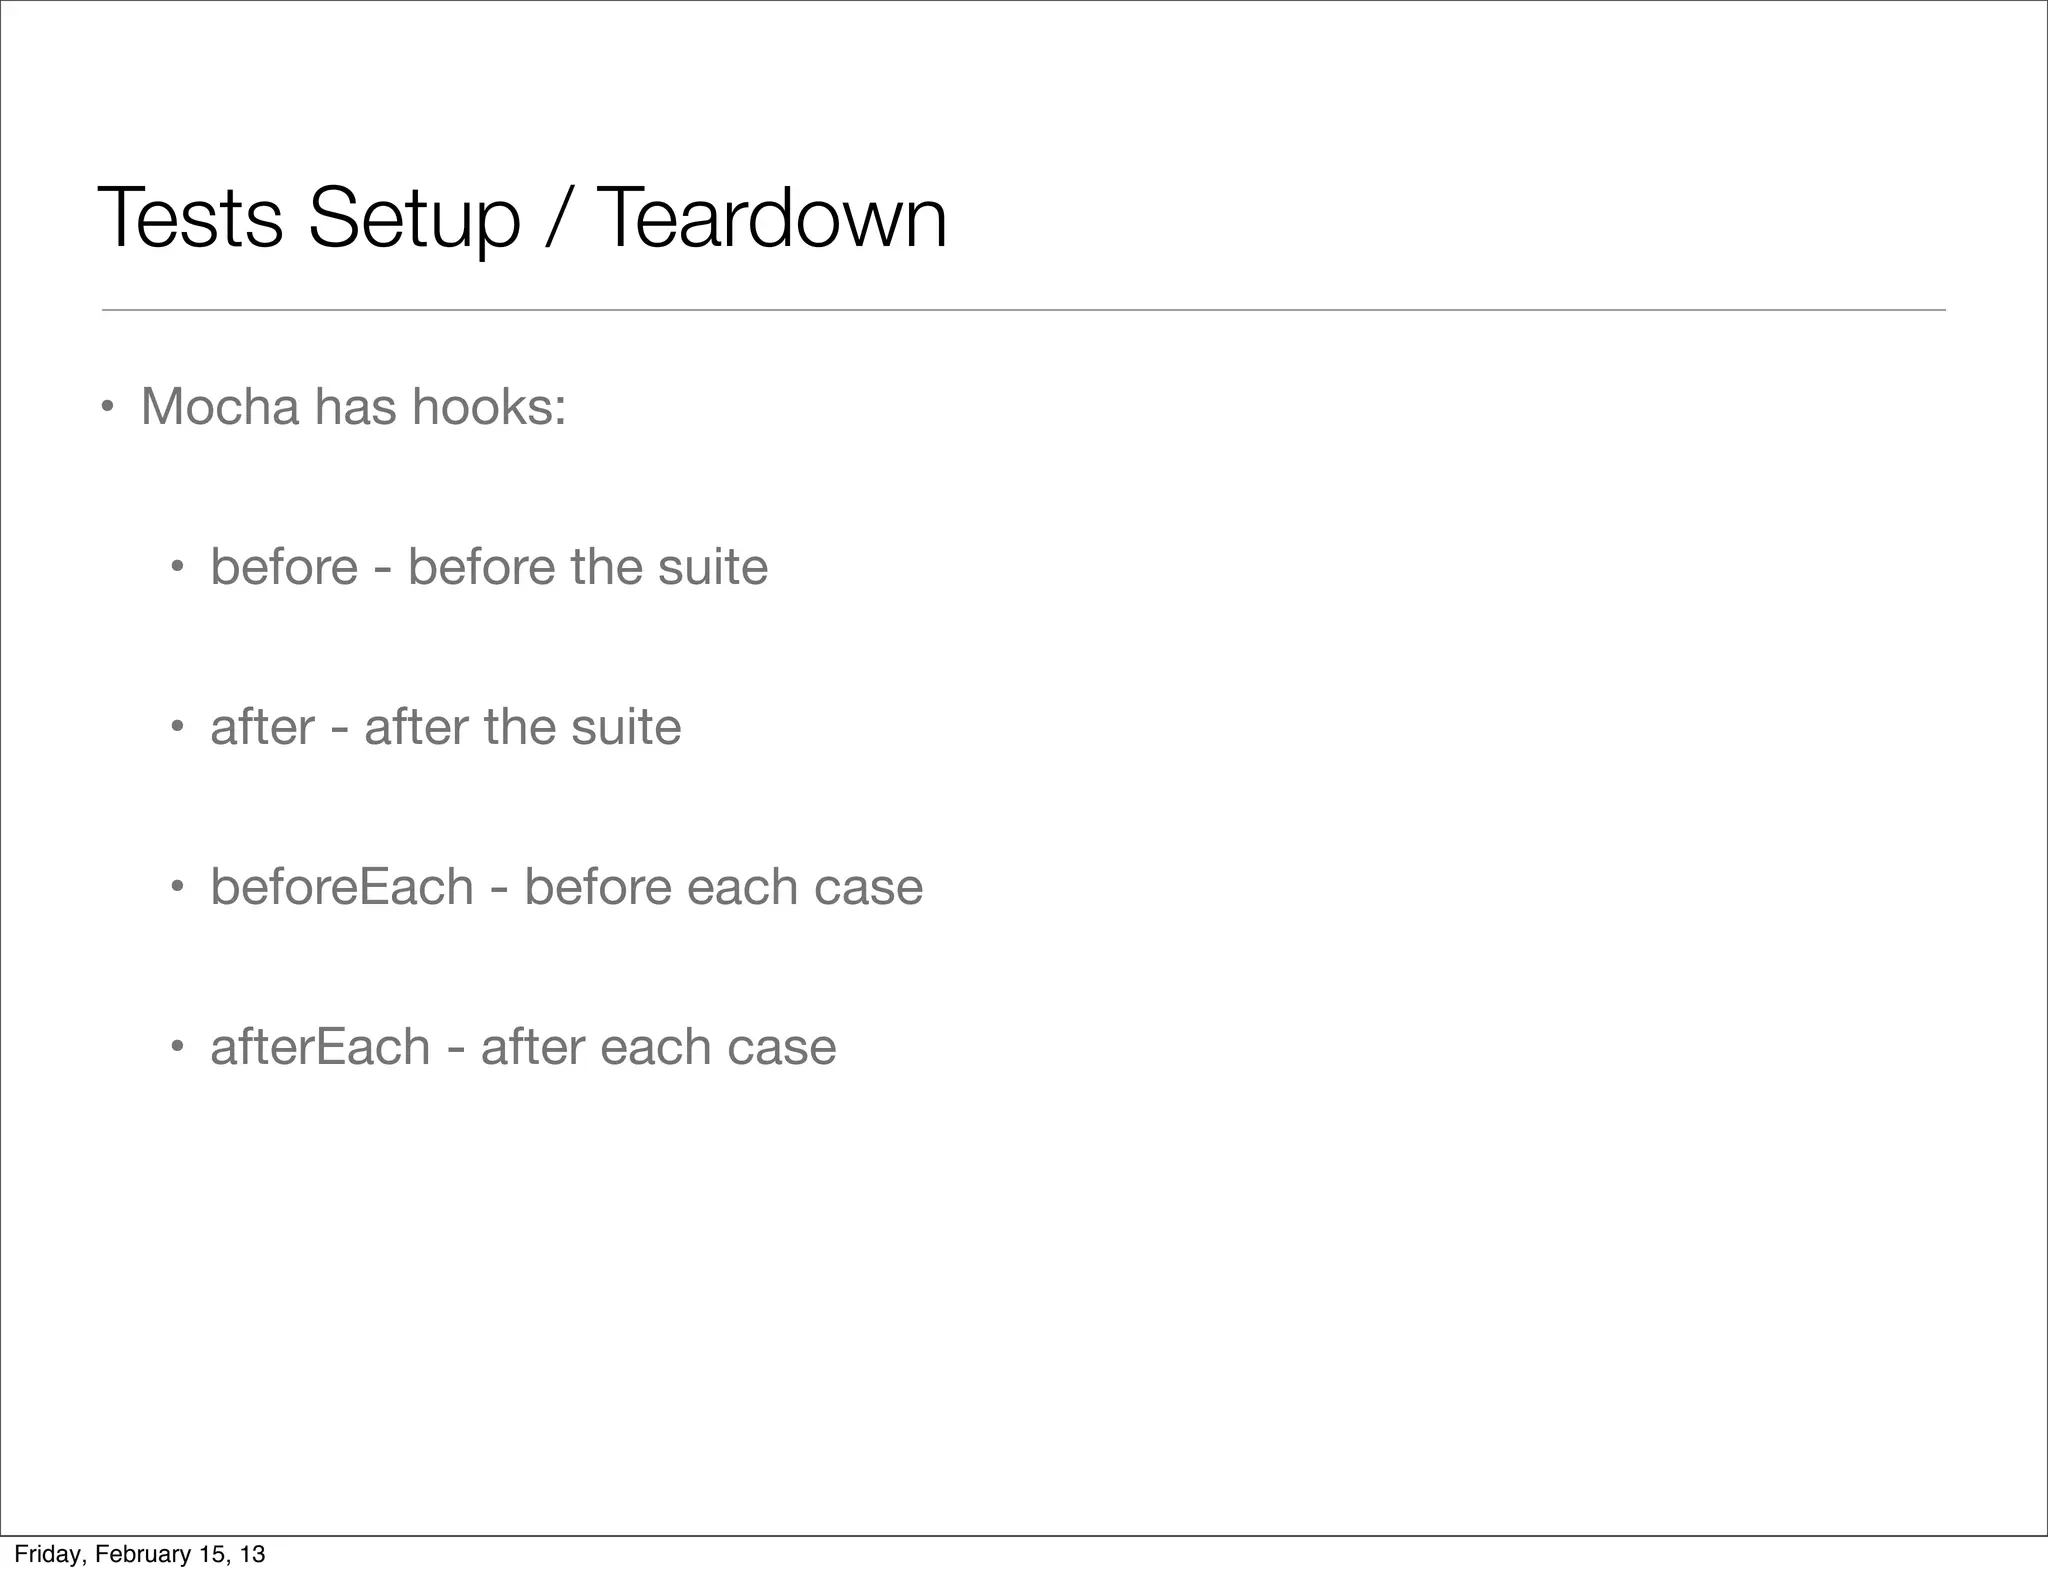The width and height of the screenshot is (2048, 1576).
Task: Click the bullet dot beside the "beforeEach" line
Action: coord(177,887)
